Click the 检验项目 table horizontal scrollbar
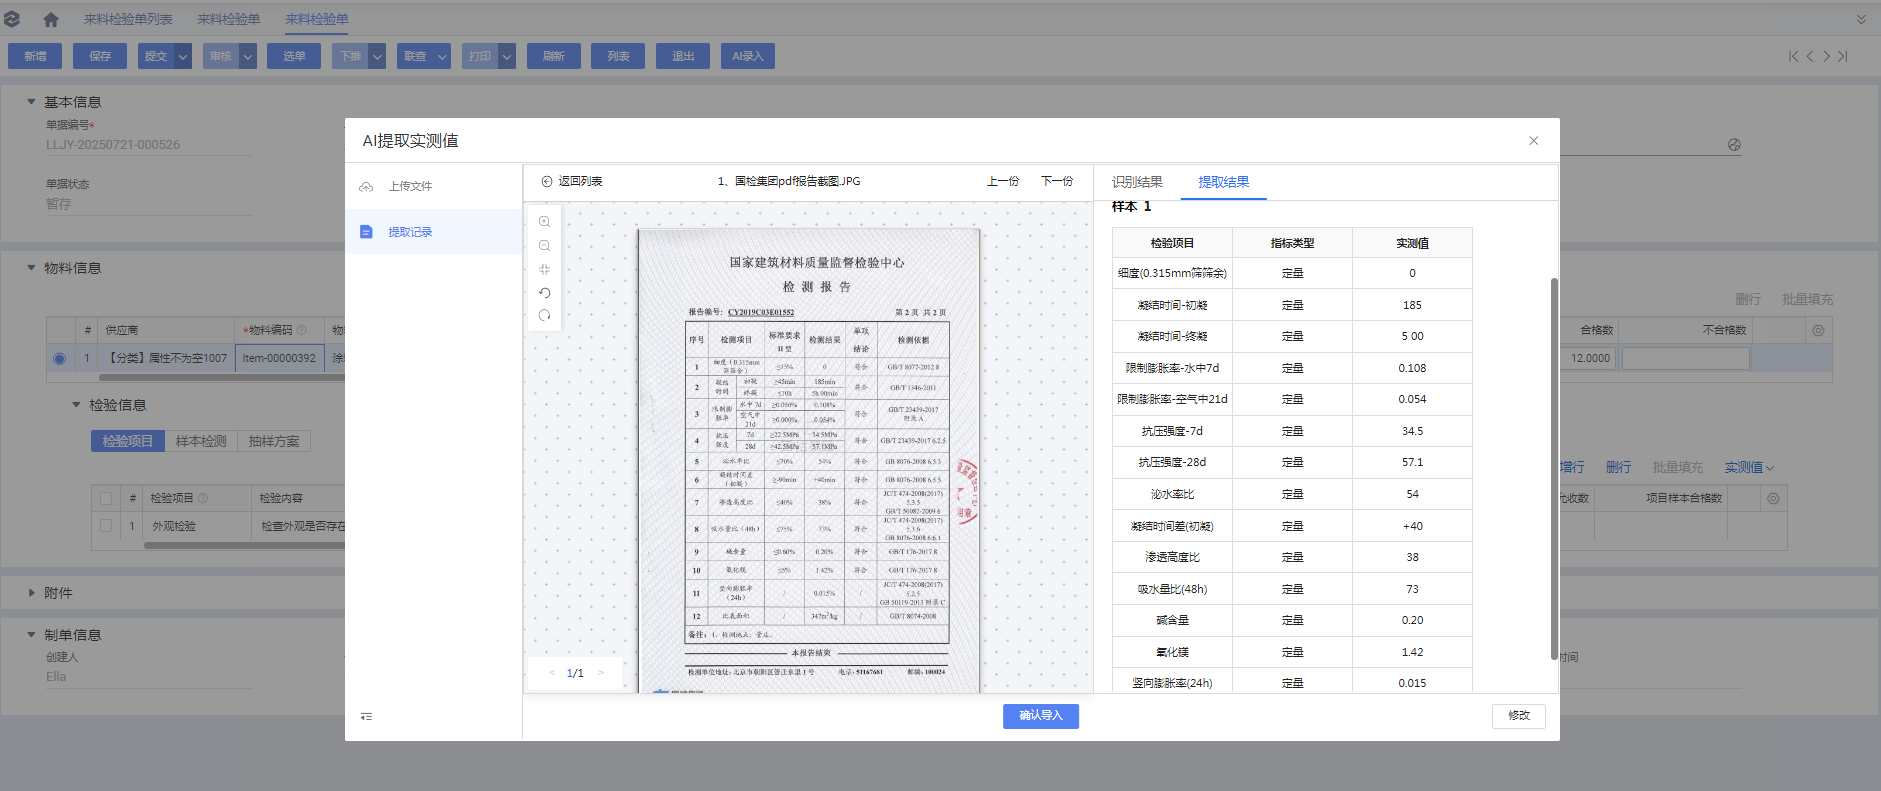 [245, 545]
